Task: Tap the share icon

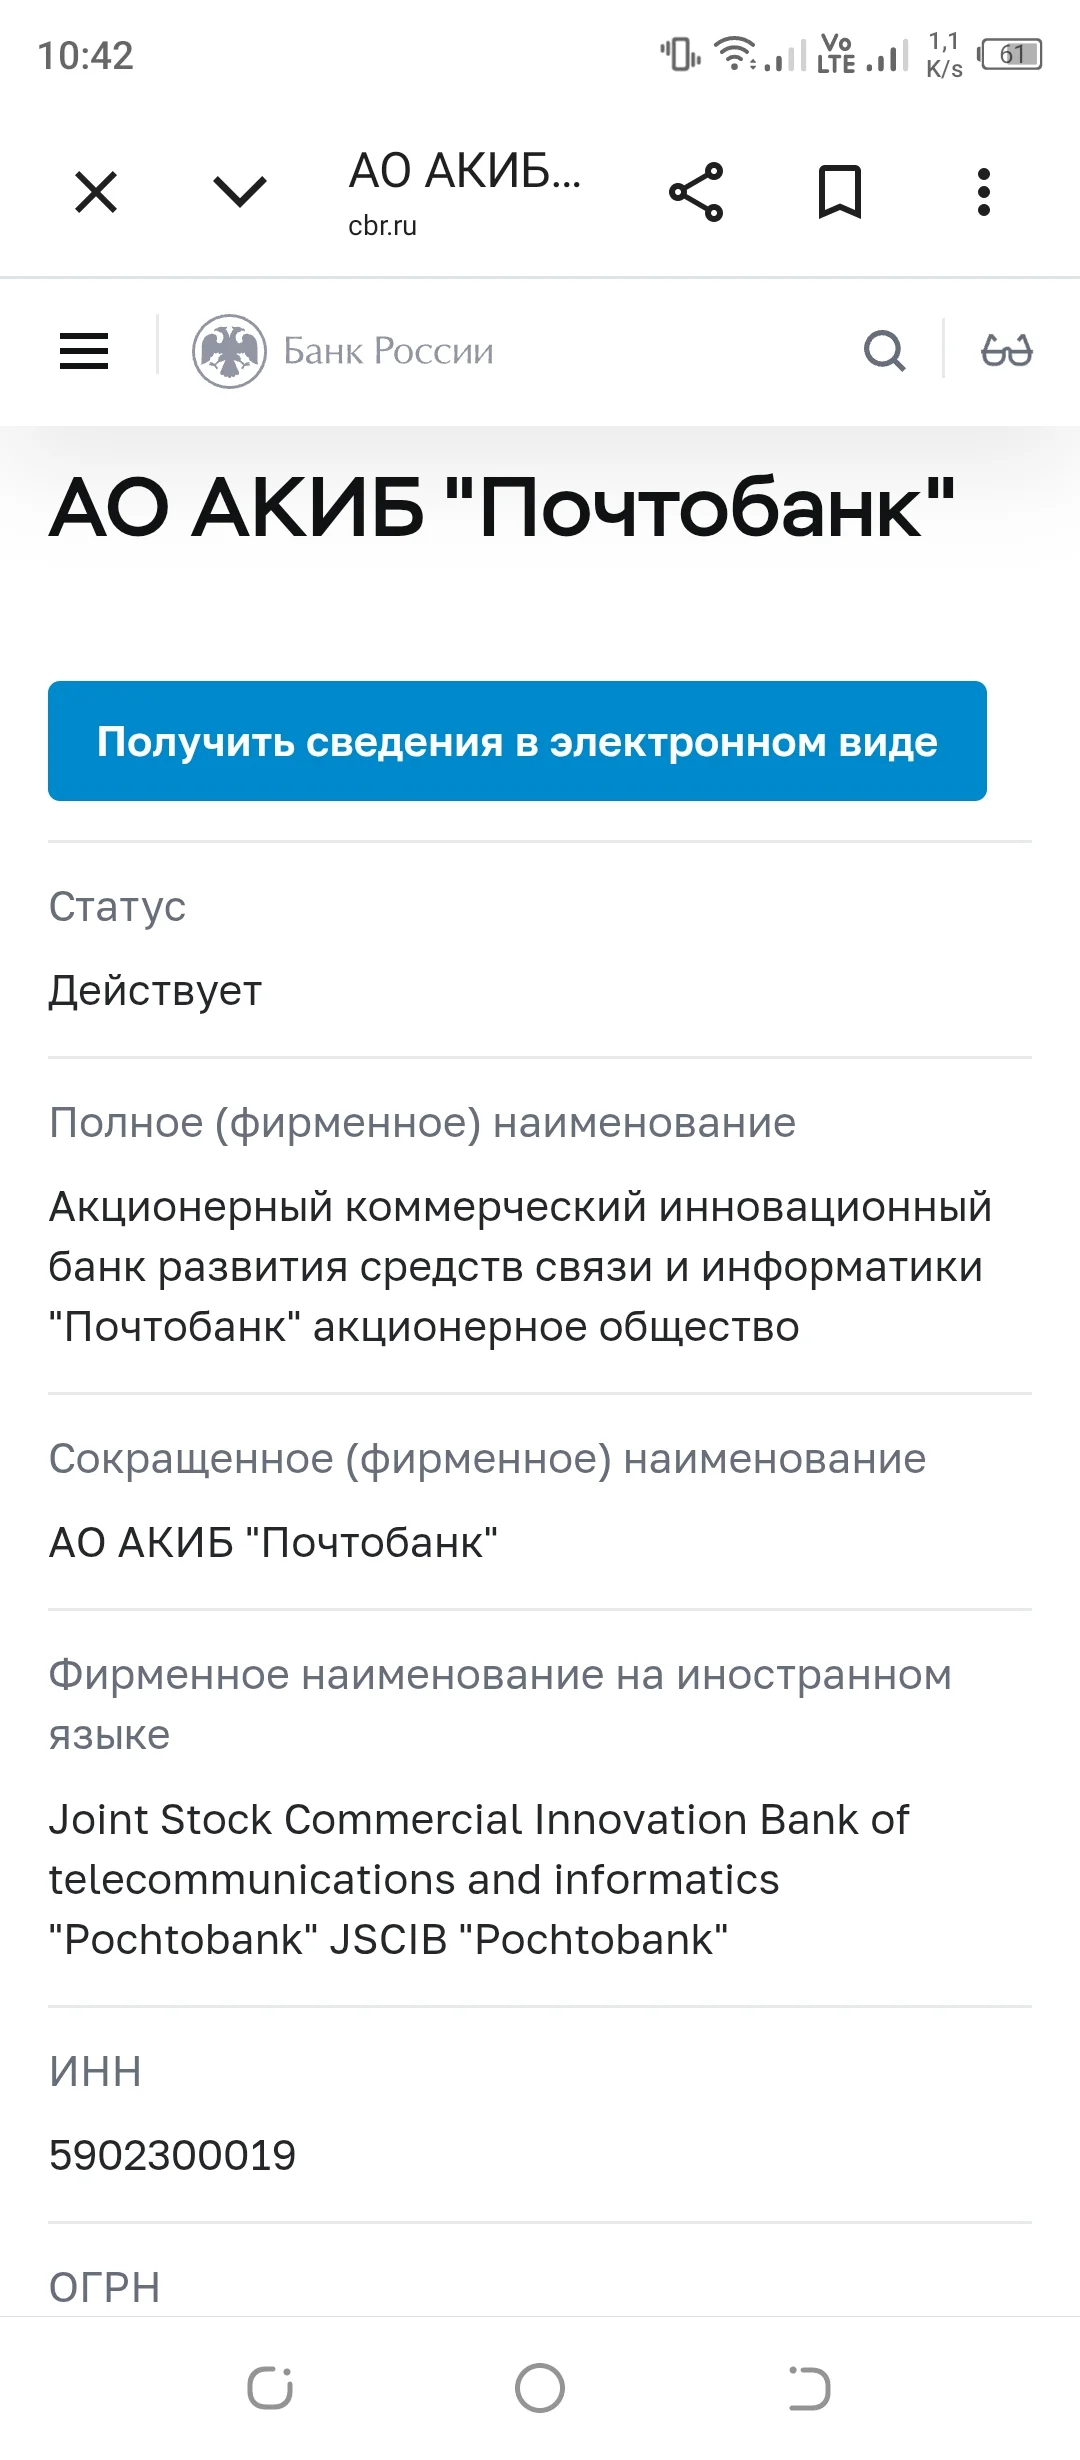Action: pyautogui.click(x=696, y=192)
